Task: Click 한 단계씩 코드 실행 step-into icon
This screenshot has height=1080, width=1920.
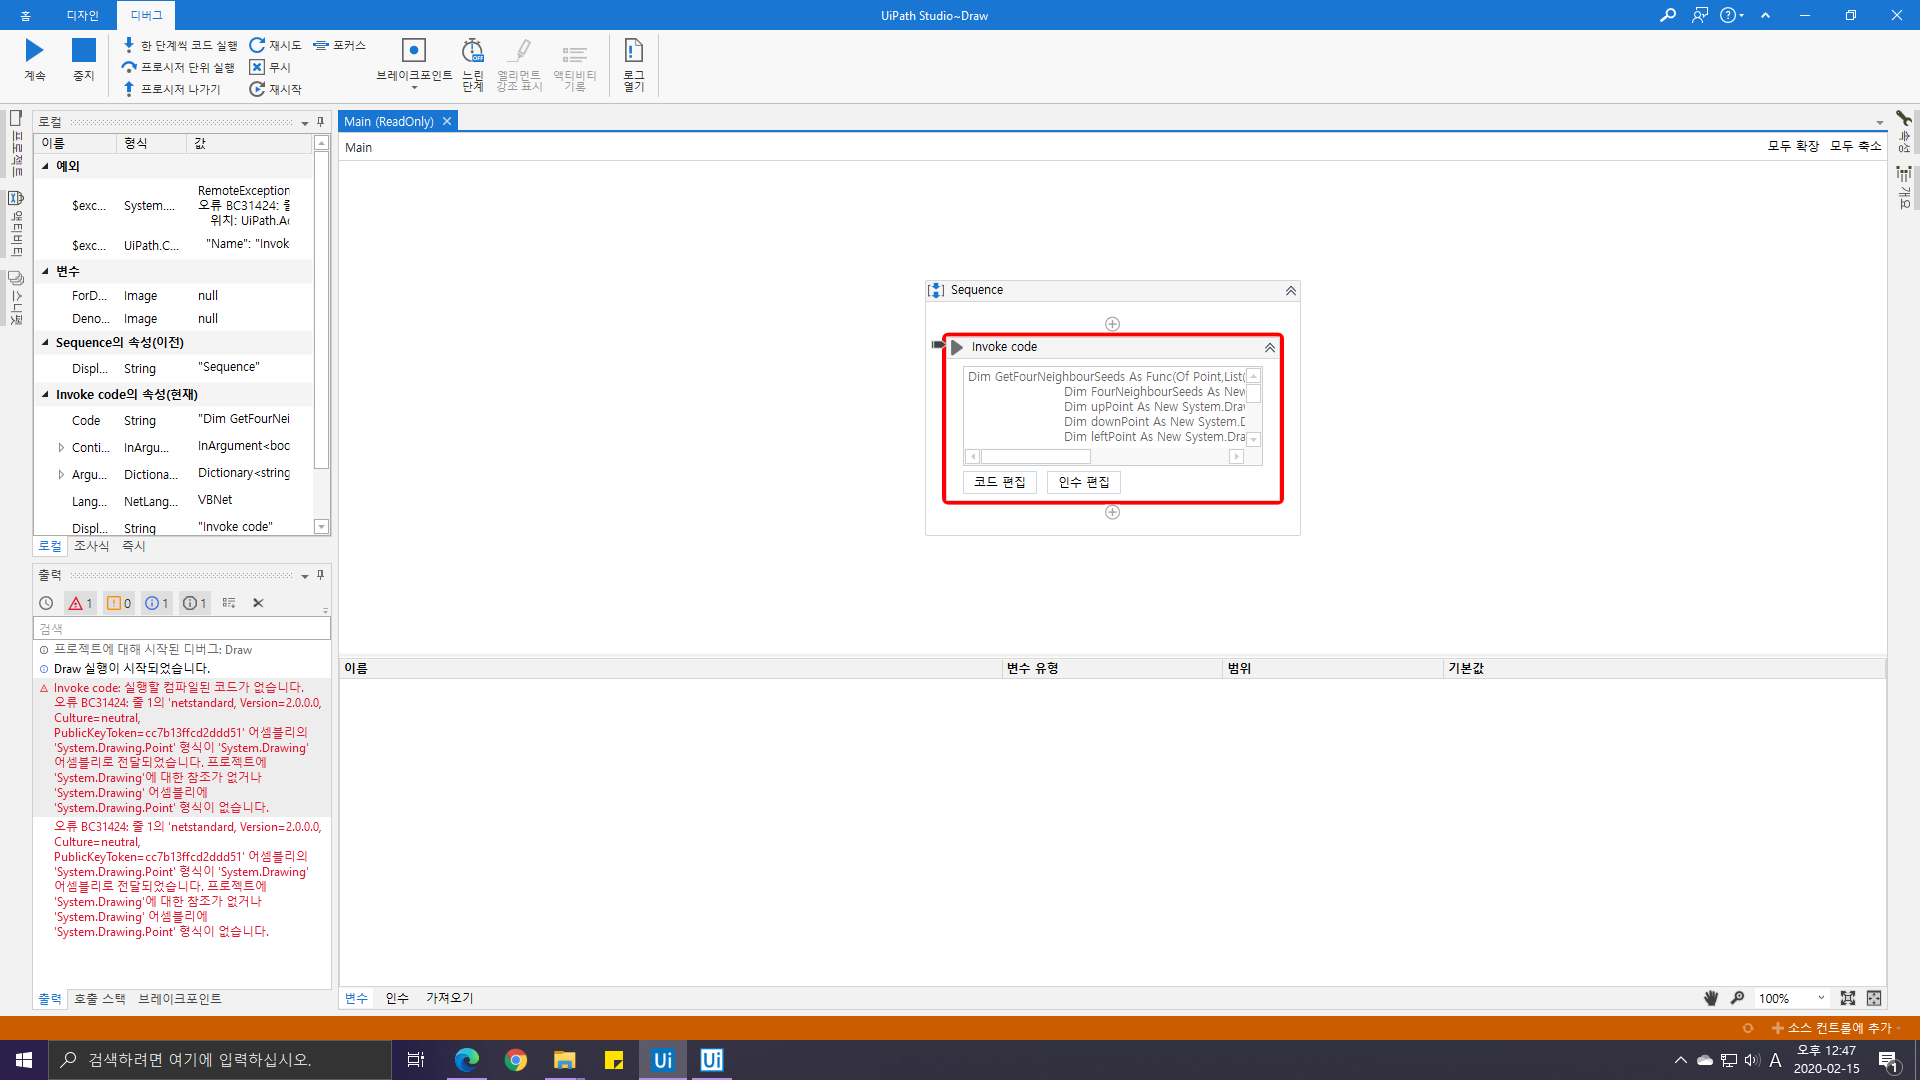Action: [x=129, y=45]
